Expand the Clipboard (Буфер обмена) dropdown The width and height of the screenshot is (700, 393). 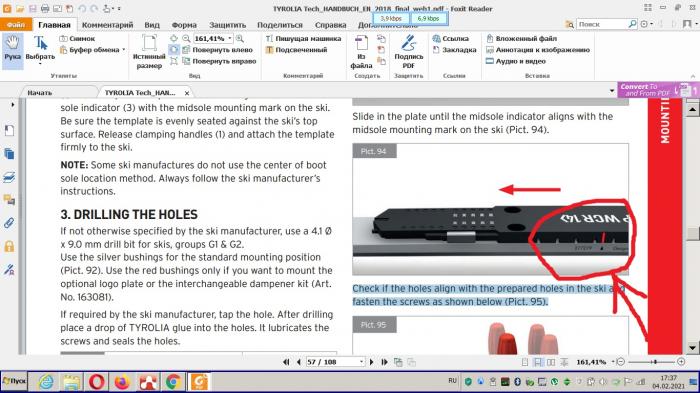pyautogui.click(x=124, y=50)
